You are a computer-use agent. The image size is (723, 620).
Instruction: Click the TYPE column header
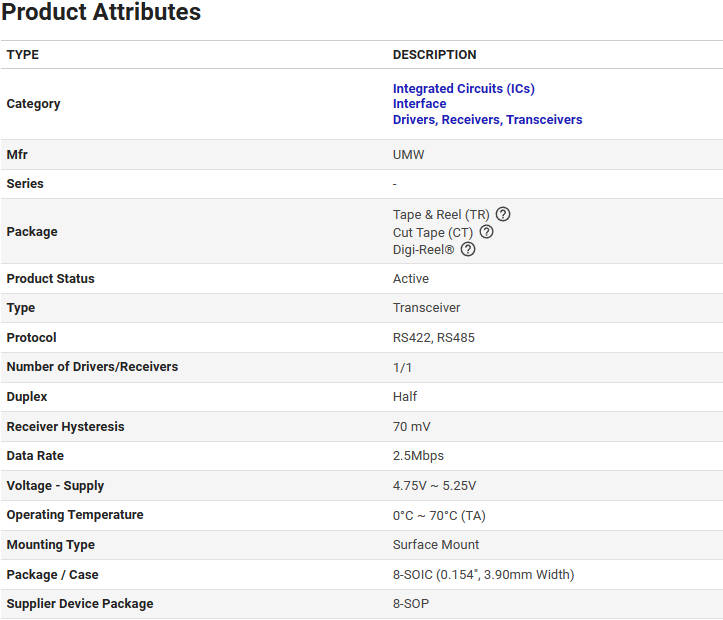(x=23, y=55)
